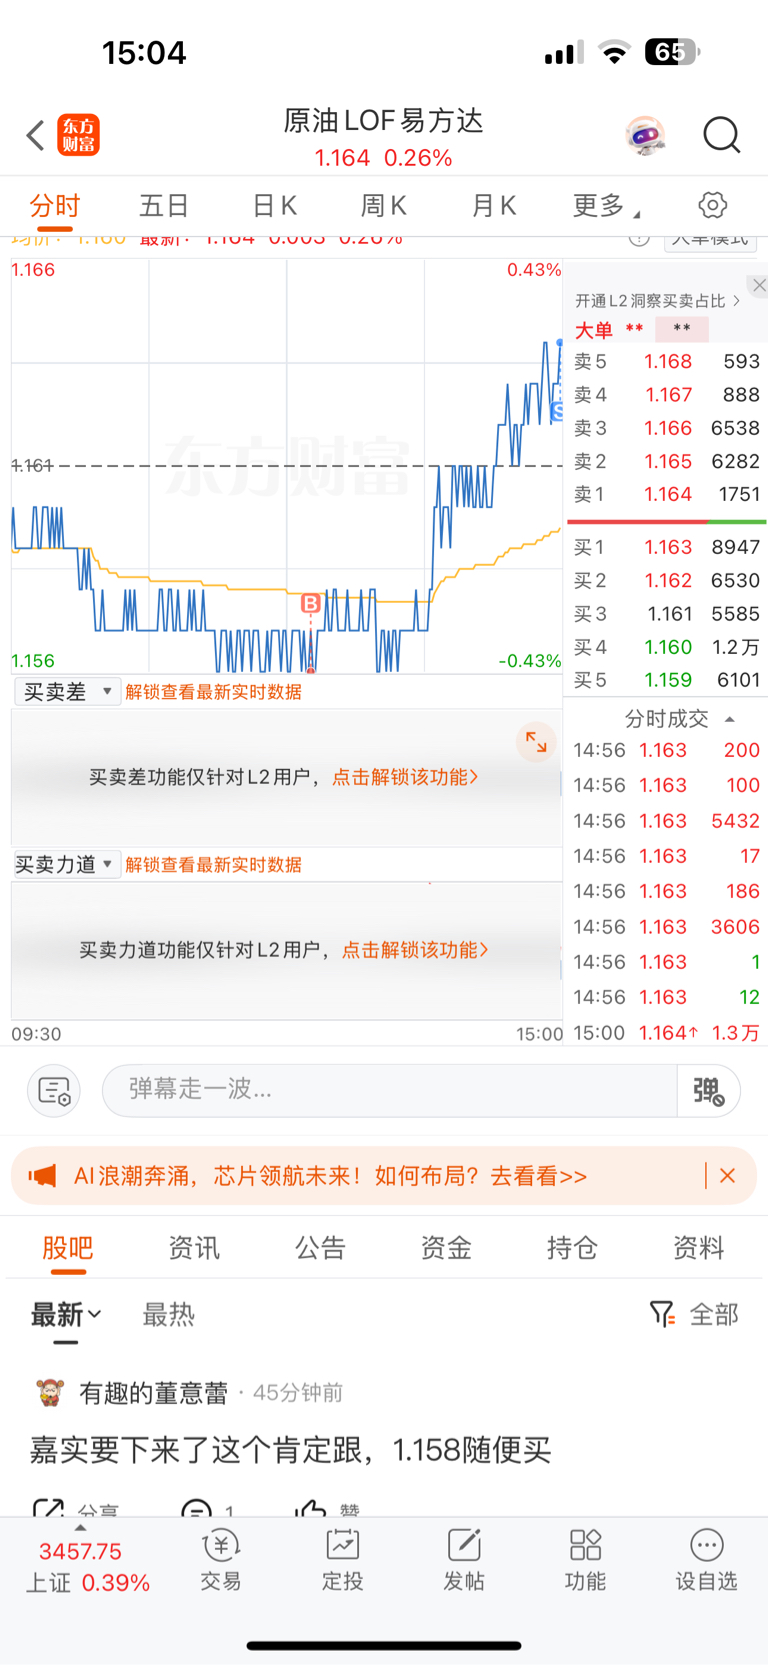The width and height of the screenshot is (768, 1665).
Task: Select the 卖5 price 1.168 row
Action: tap(667, 361)
